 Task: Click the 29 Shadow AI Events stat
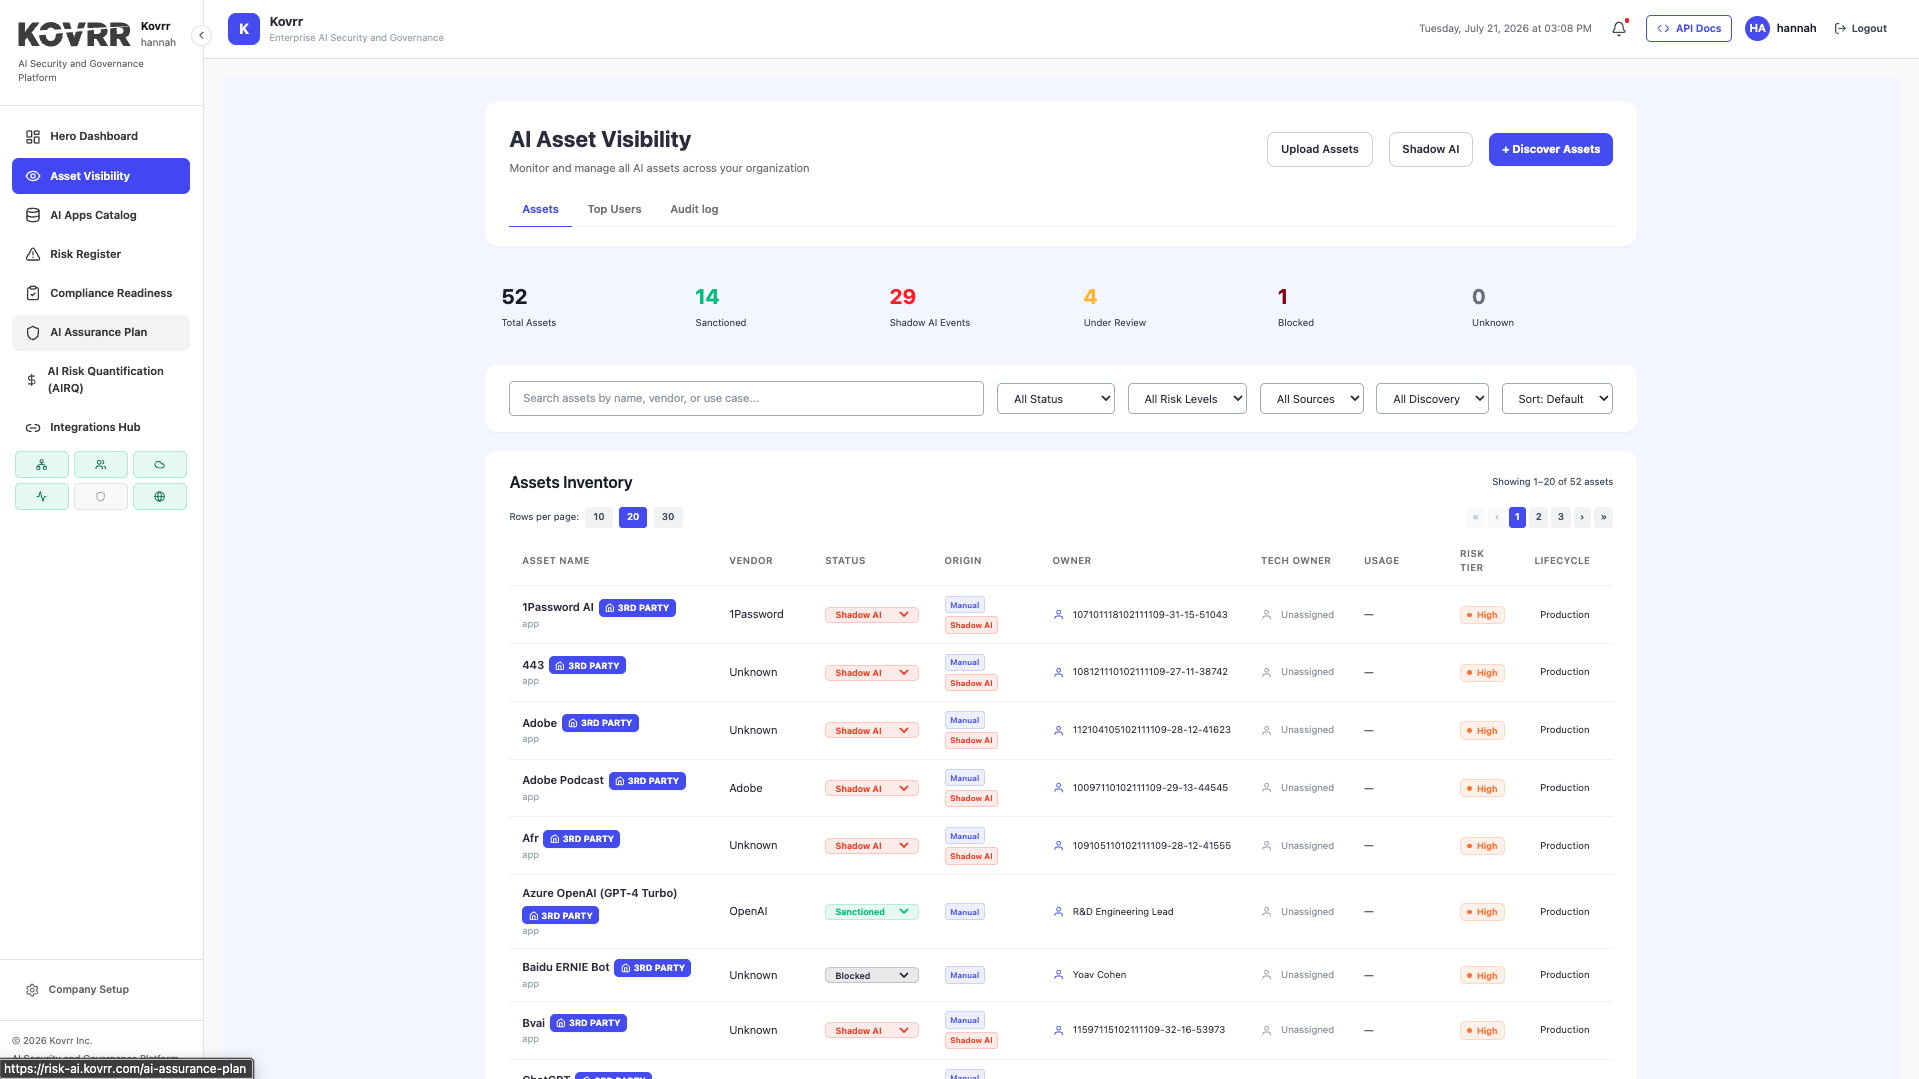930,308
